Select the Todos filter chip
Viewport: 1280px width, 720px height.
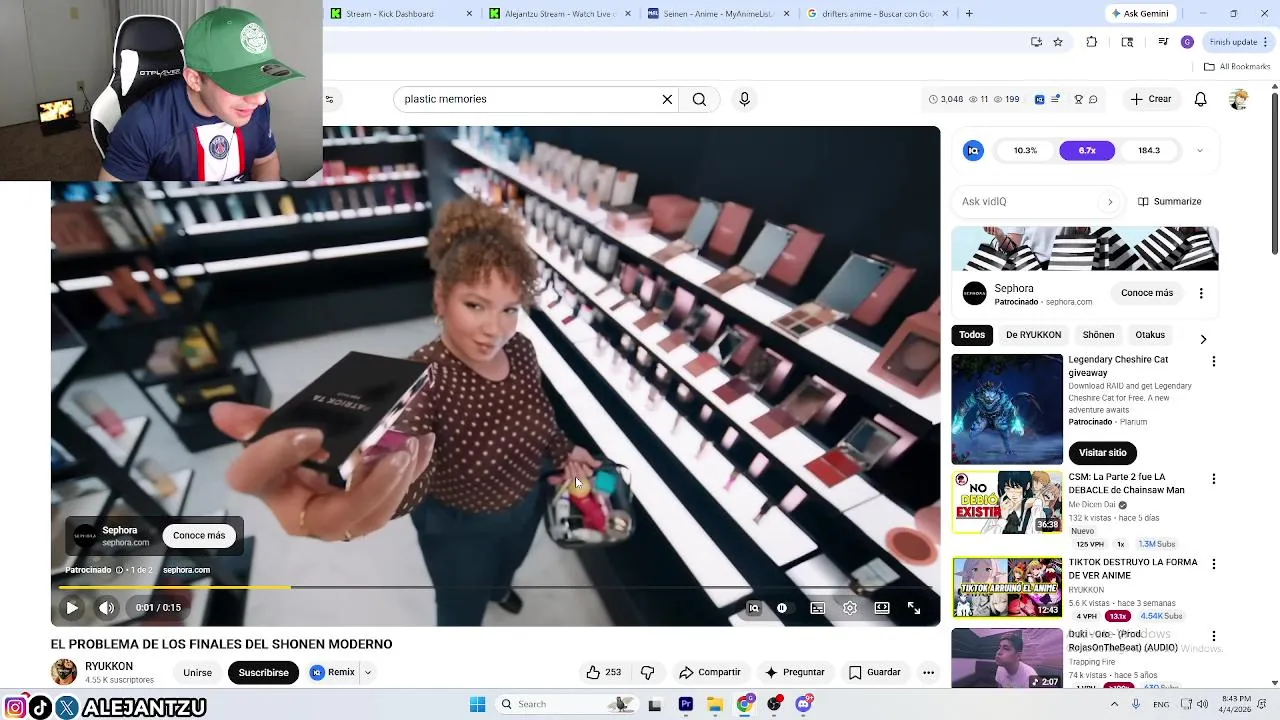(x=972, y=335)
